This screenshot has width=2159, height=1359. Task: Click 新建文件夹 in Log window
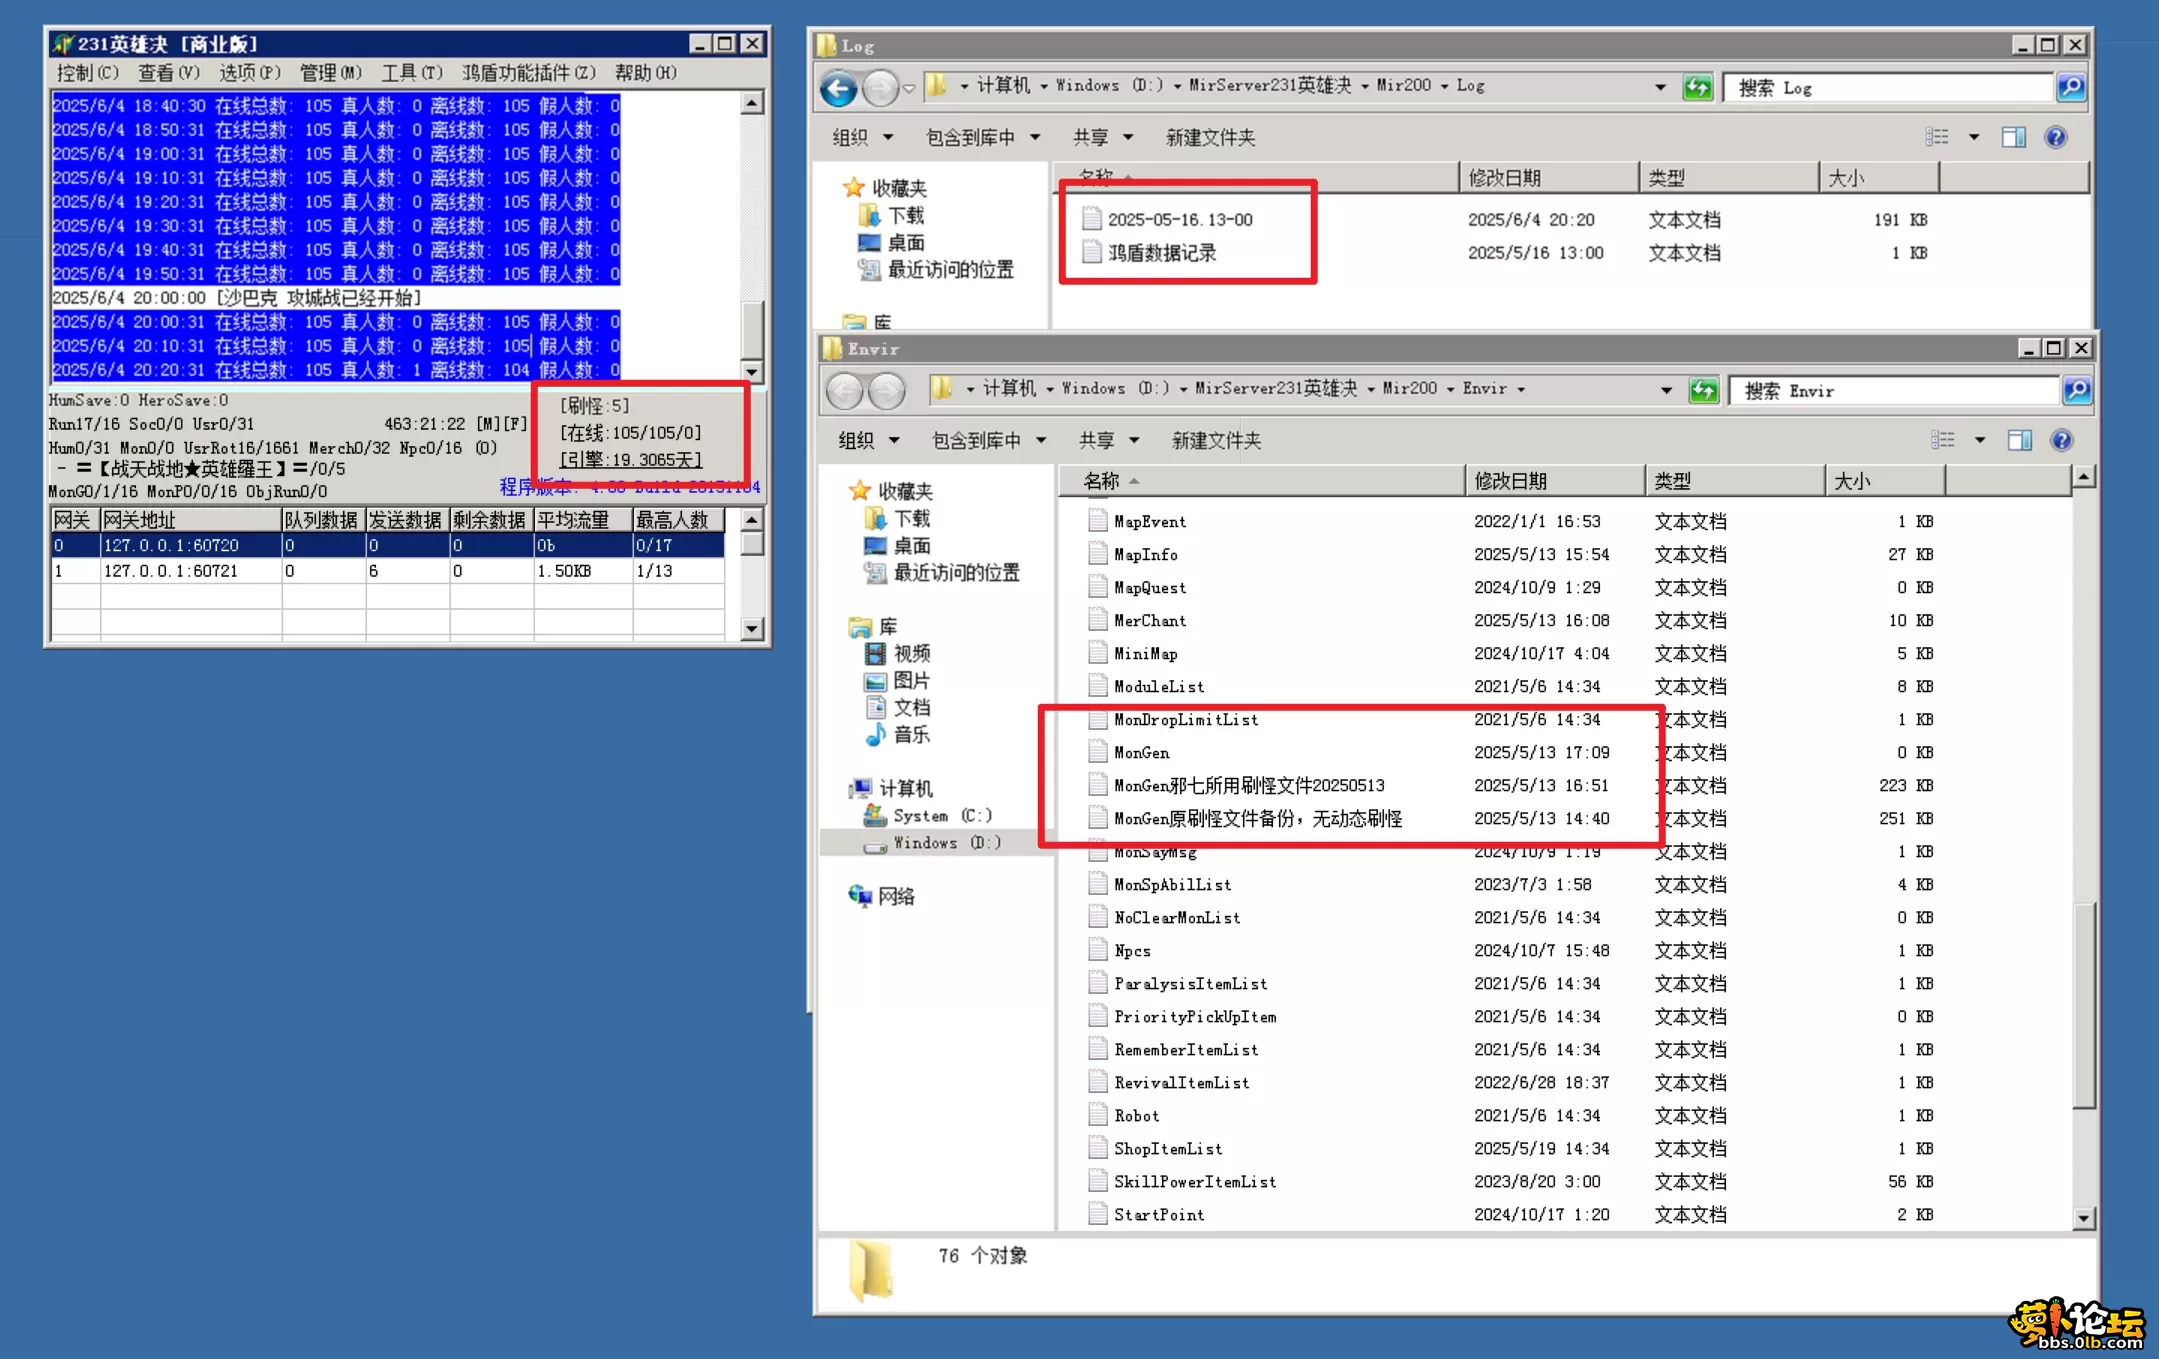(1210, 137)
